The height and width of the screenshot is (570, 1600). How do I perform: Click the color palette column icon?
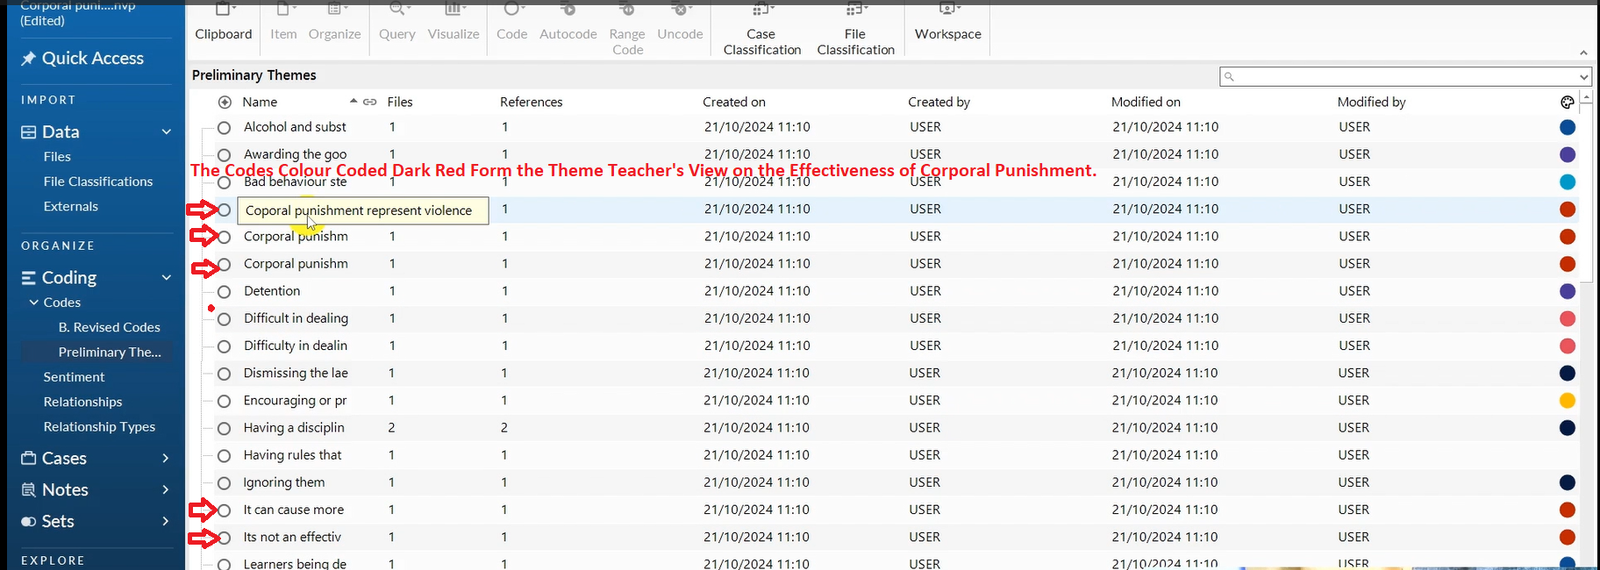pyautogui.click(x=1567, y=102)
